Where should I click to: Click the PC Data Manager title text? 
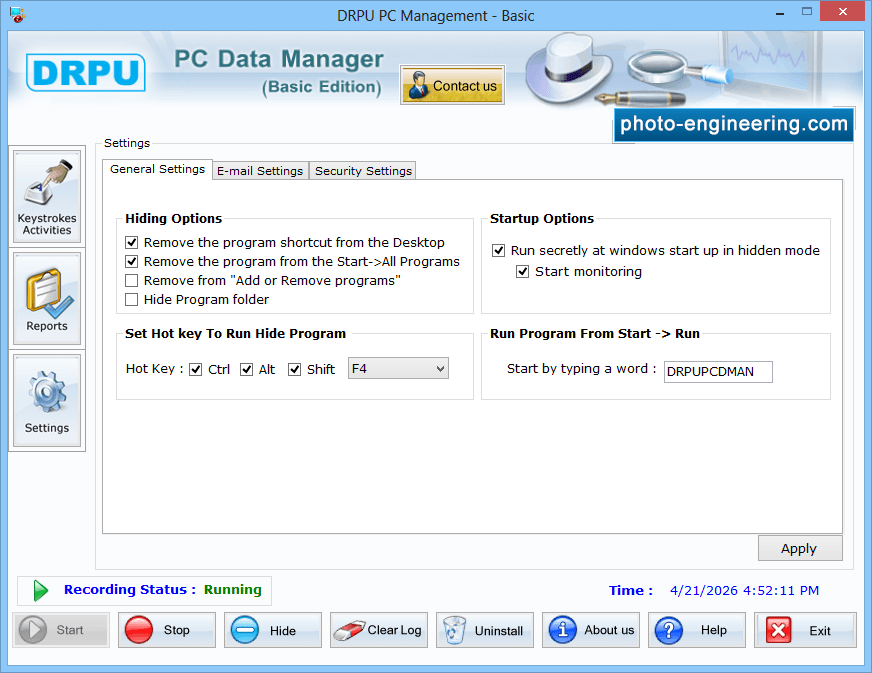tap(279, 59)
